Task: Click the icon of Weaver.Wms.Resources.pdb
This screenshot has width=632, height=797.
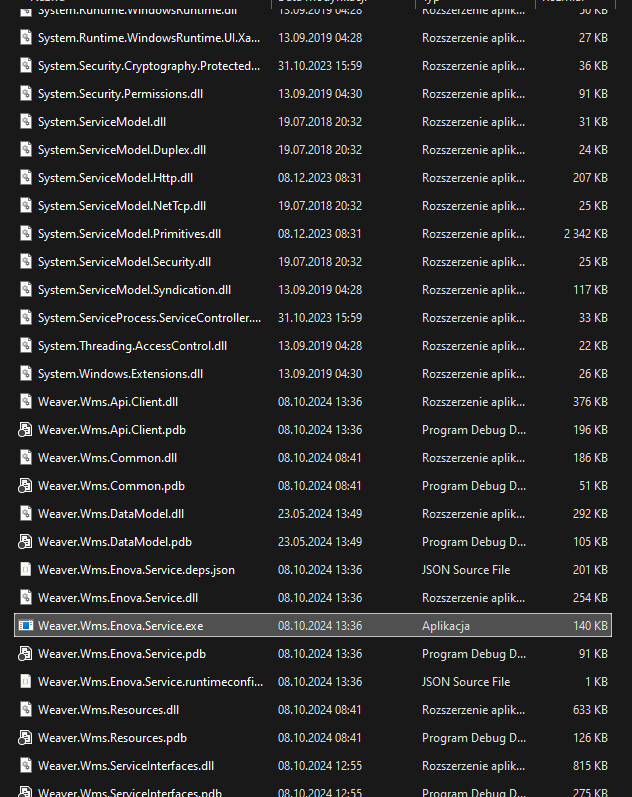Action: pos(25,738)
